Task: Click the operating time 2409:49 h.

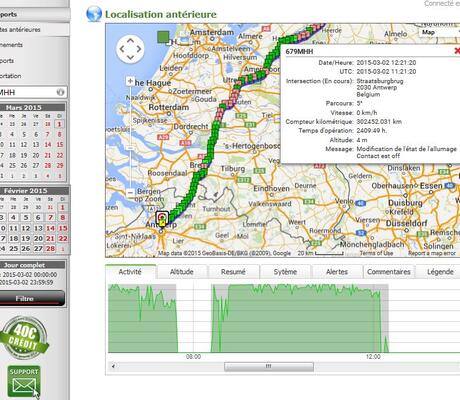Action: (x=372, y=130)
